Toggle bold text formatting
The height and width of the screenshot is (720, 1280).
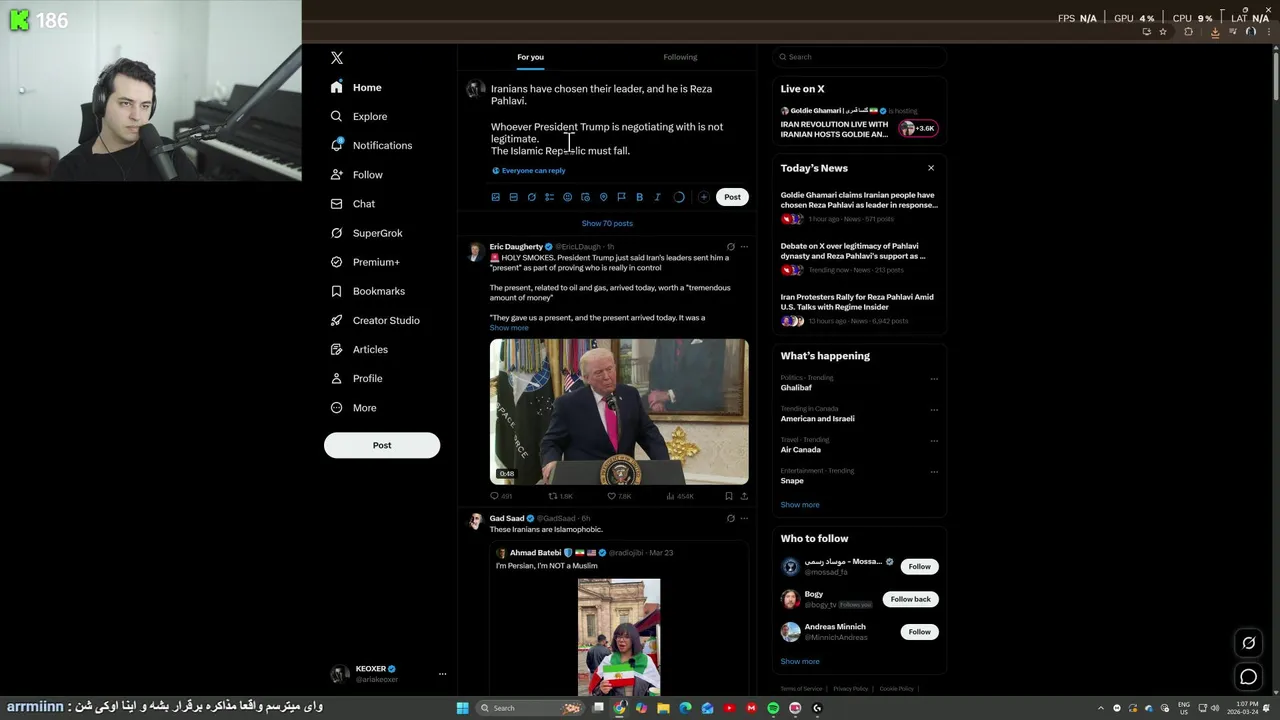(x=639, y=197)
